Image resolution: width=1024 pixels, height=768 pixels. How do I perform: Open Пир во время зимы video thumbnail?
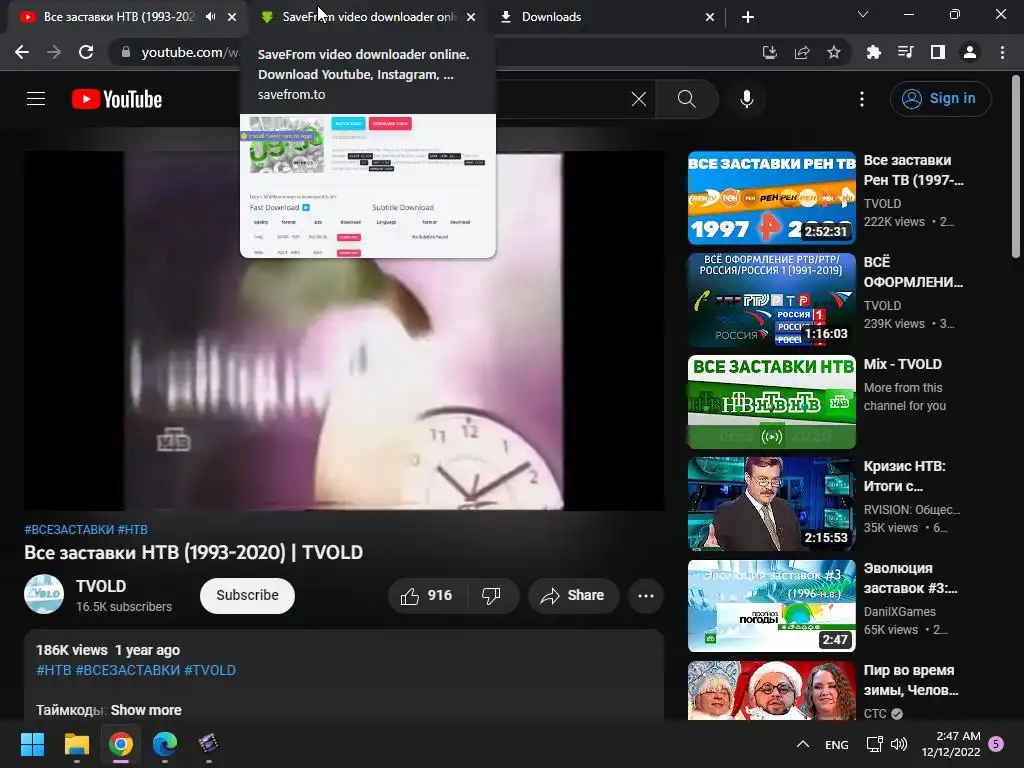click(771, 690)
